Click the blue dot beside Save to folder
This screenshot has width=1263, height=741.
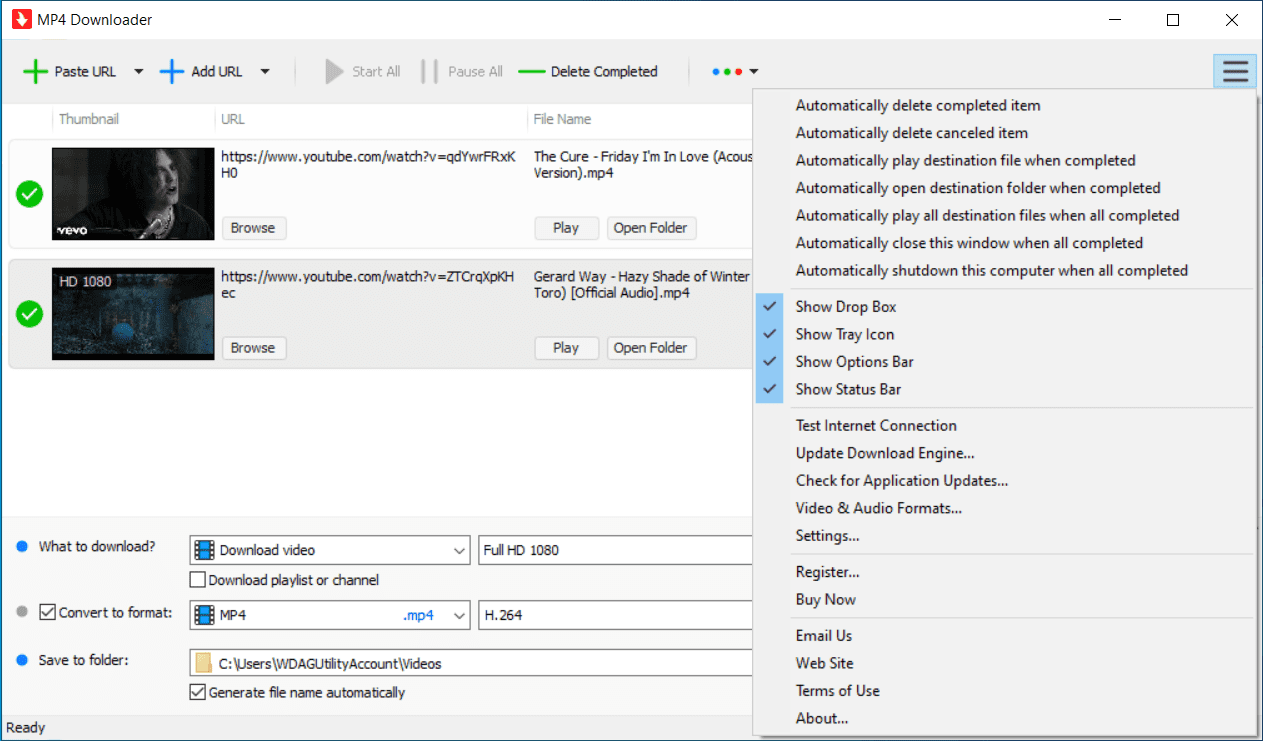(x=22, y=660)
